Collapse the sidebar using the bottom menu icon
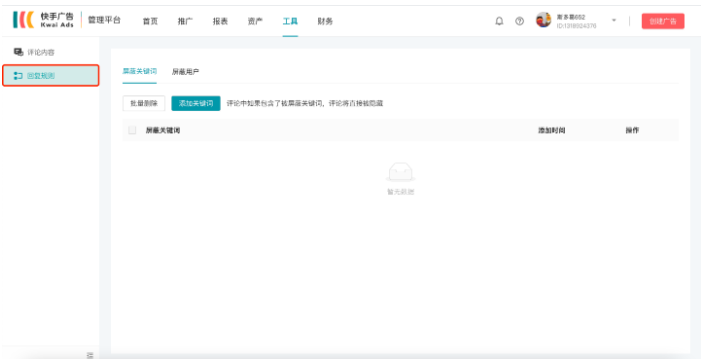This screenshot has width=702, height=362. [90, 355]
